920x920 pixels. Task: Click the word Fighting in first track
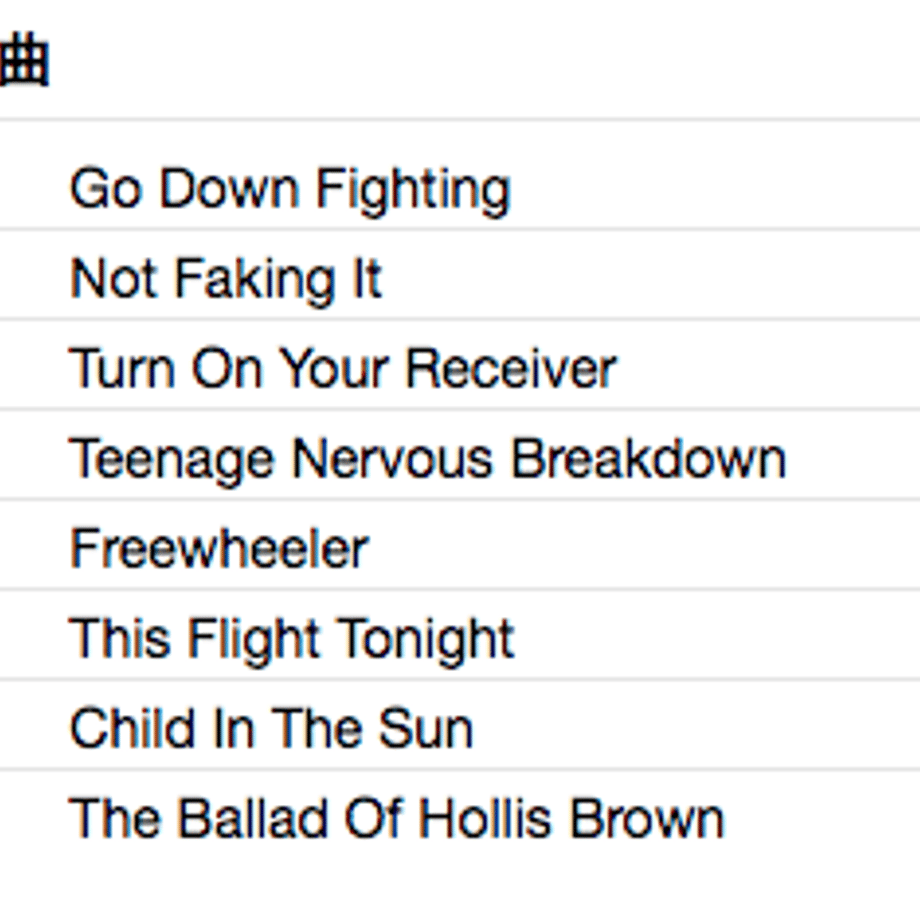(x=414, y=190)
